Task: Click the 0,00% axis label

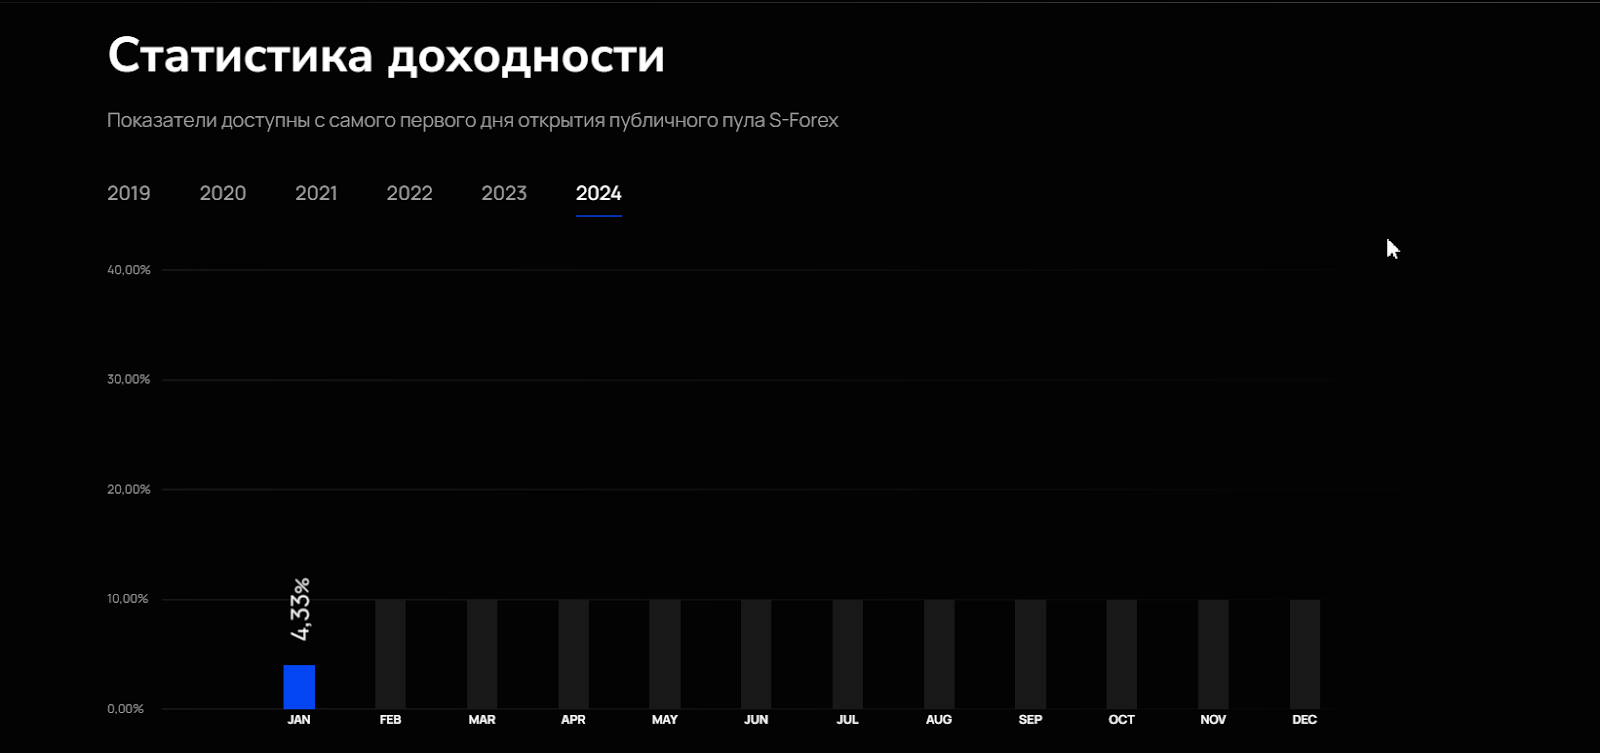Action: tap(126, 709)
